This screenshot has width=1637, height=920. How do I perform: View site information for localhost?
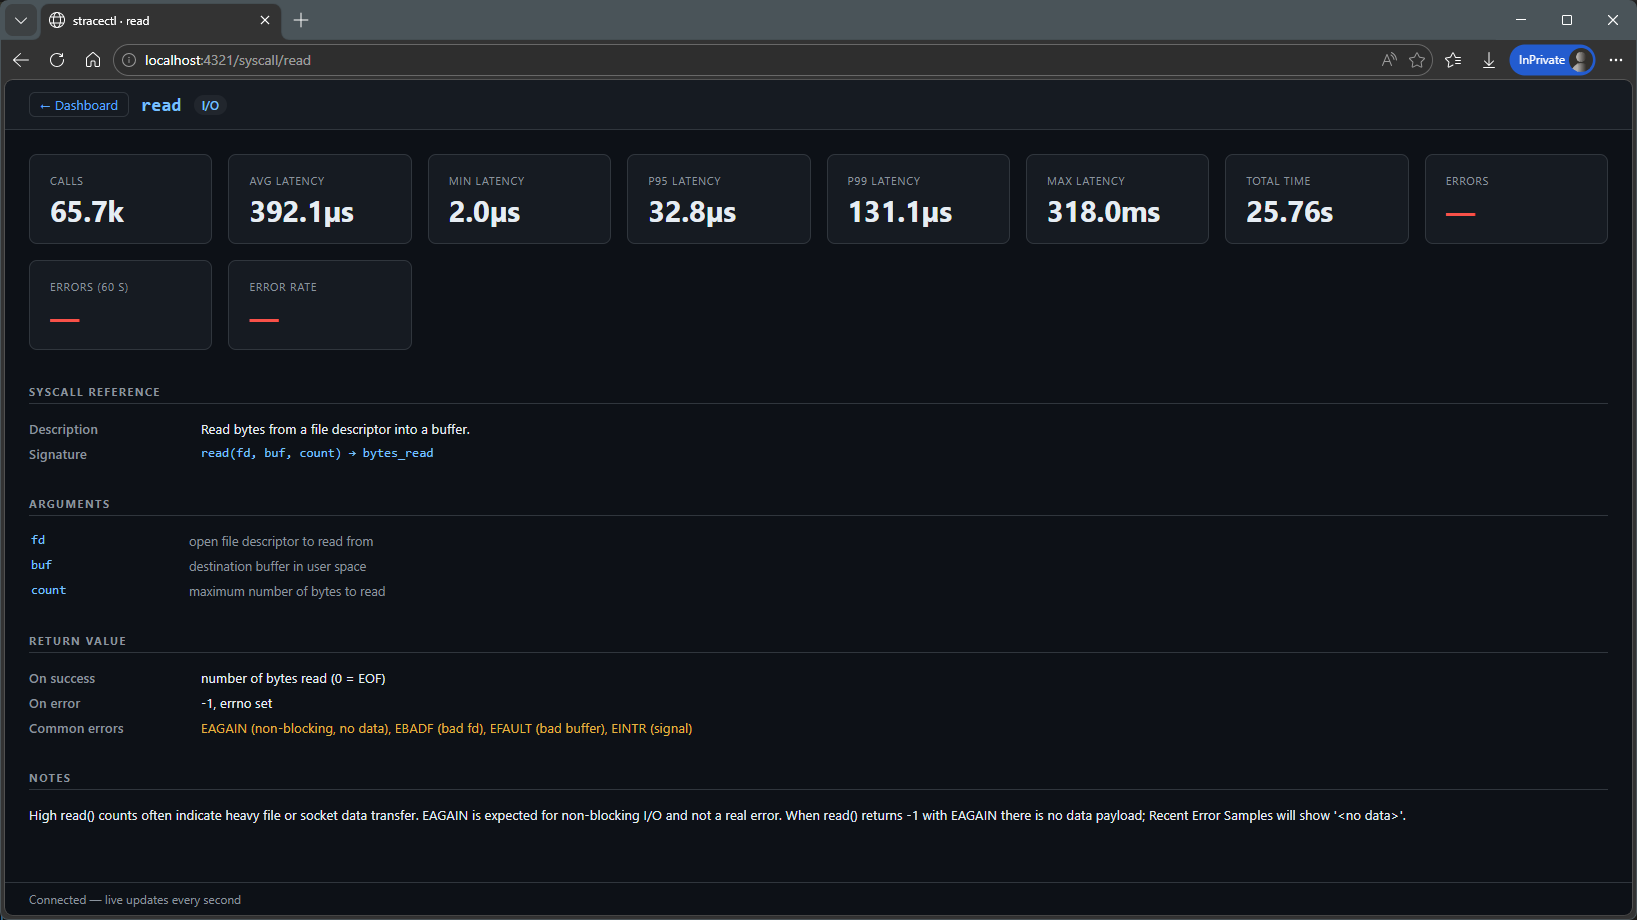[x=128, y=60]
